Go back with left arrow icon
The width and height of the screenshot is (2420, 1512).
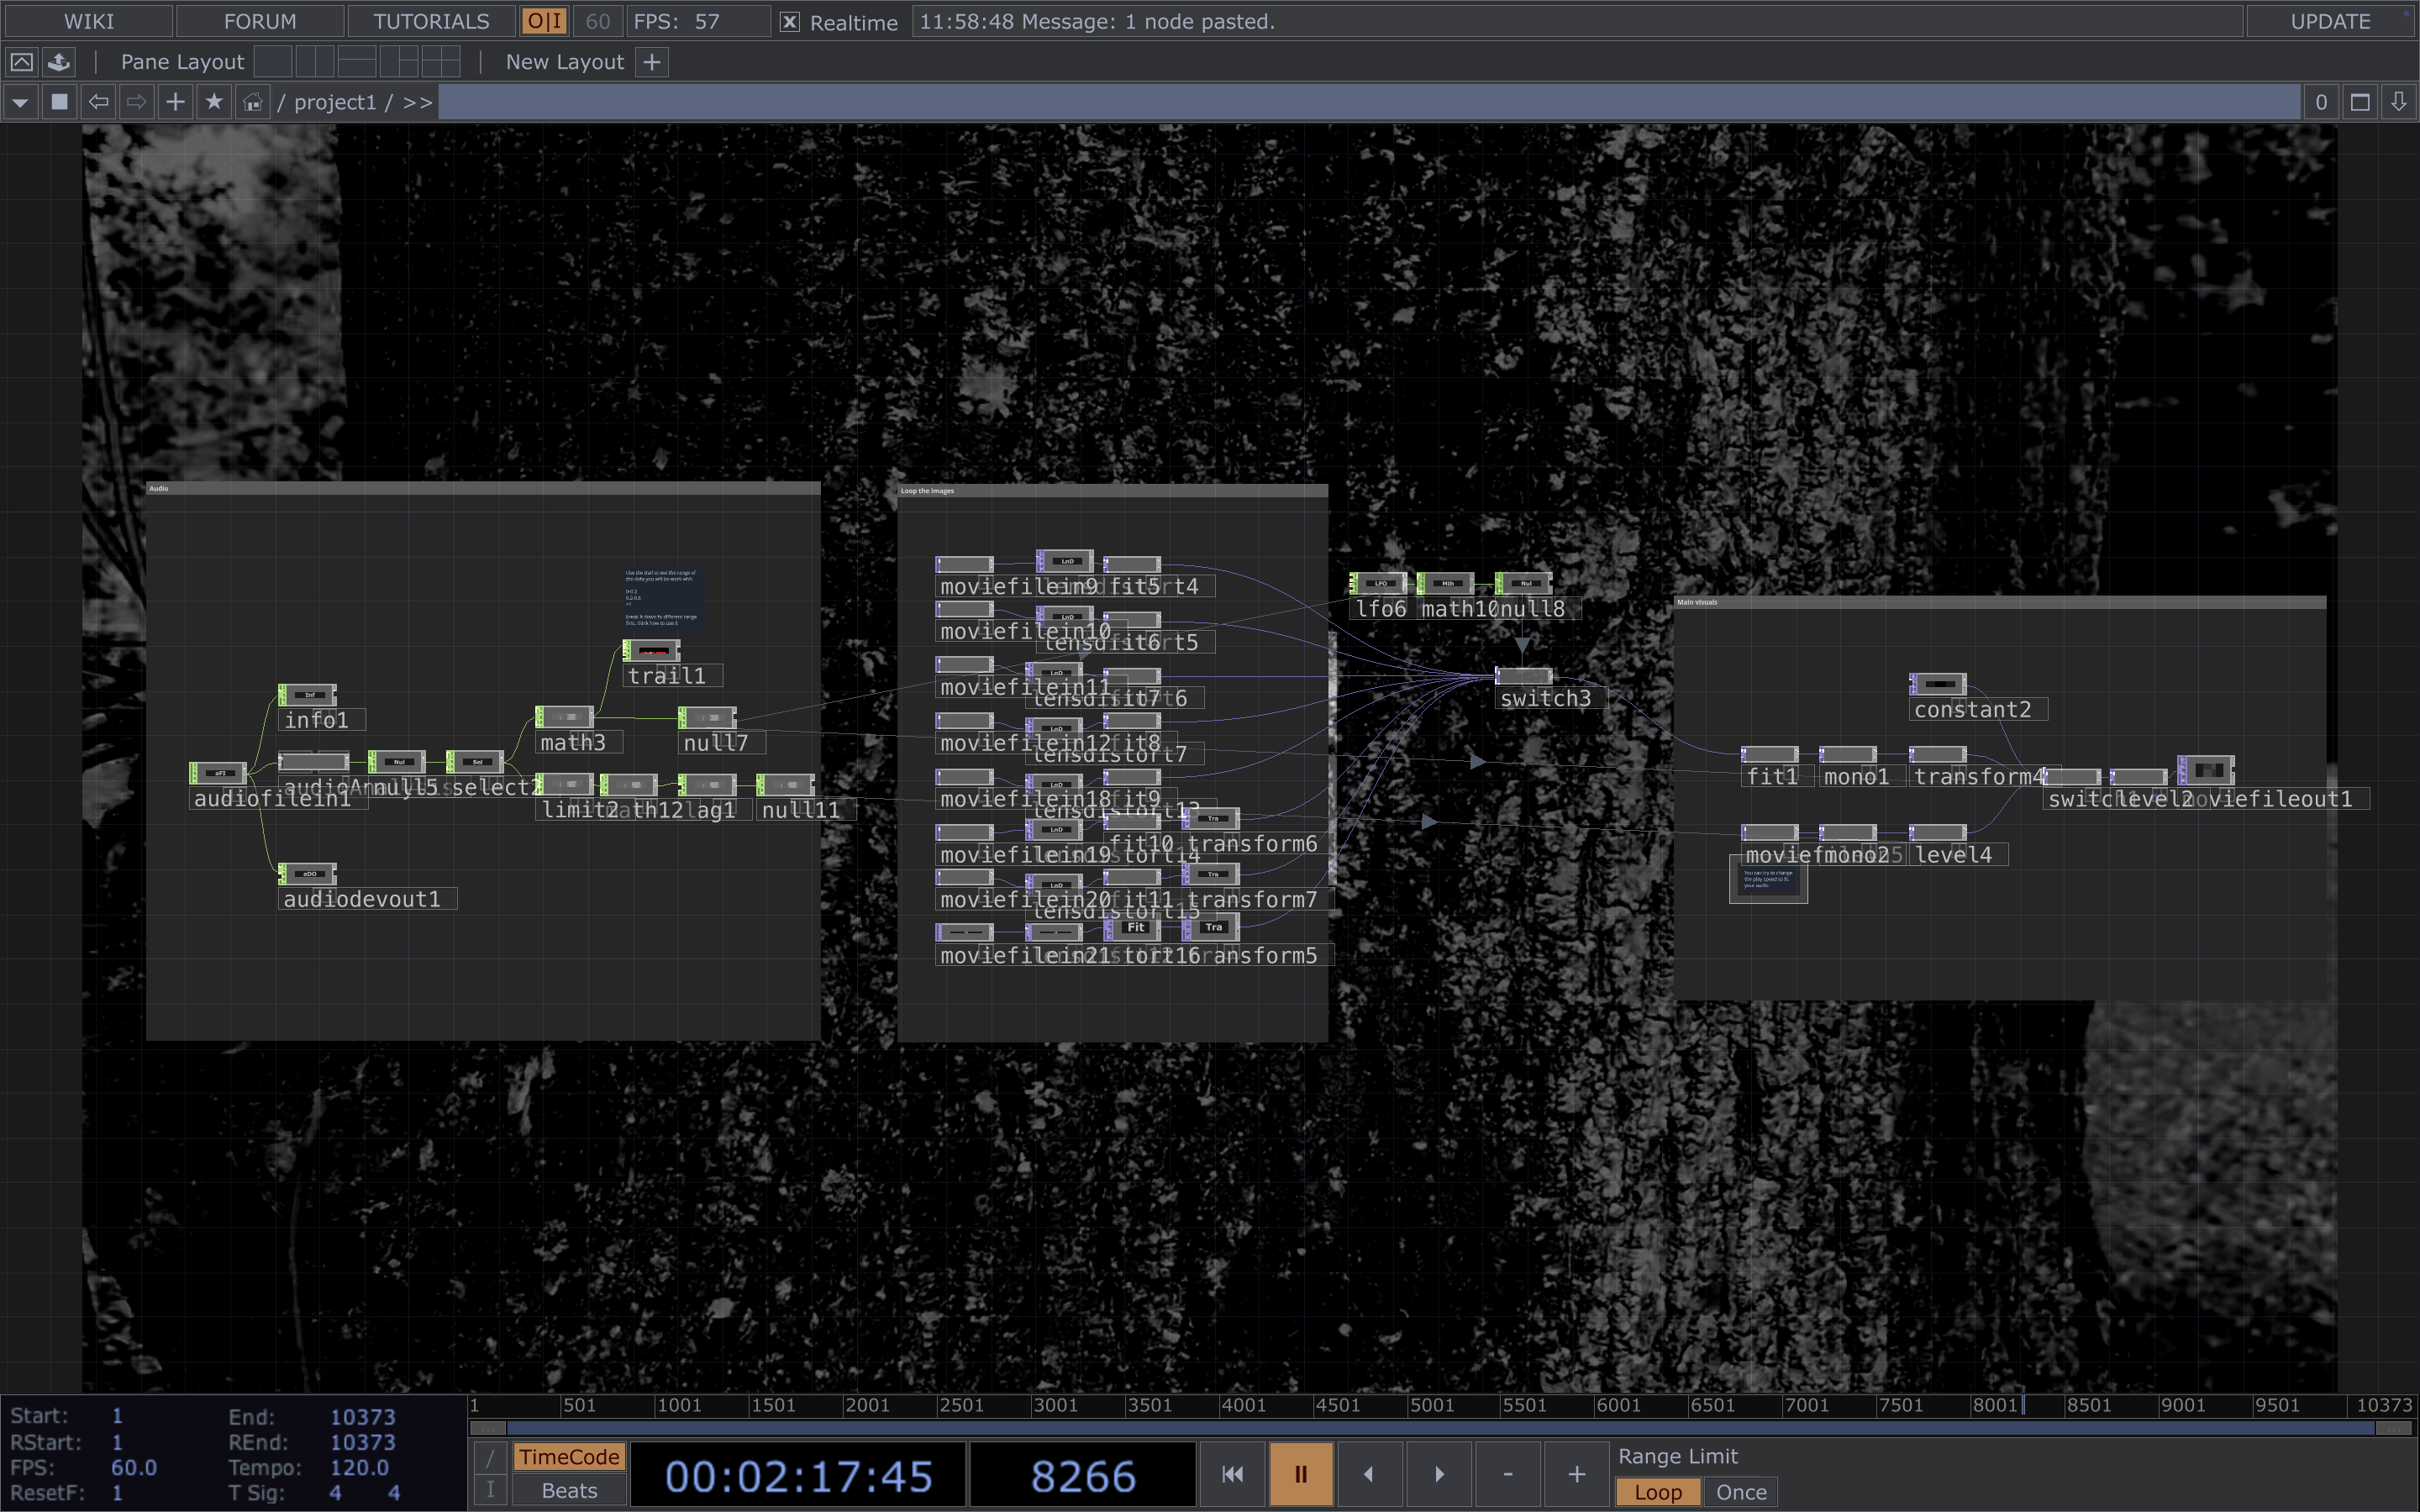coord(98,102)
